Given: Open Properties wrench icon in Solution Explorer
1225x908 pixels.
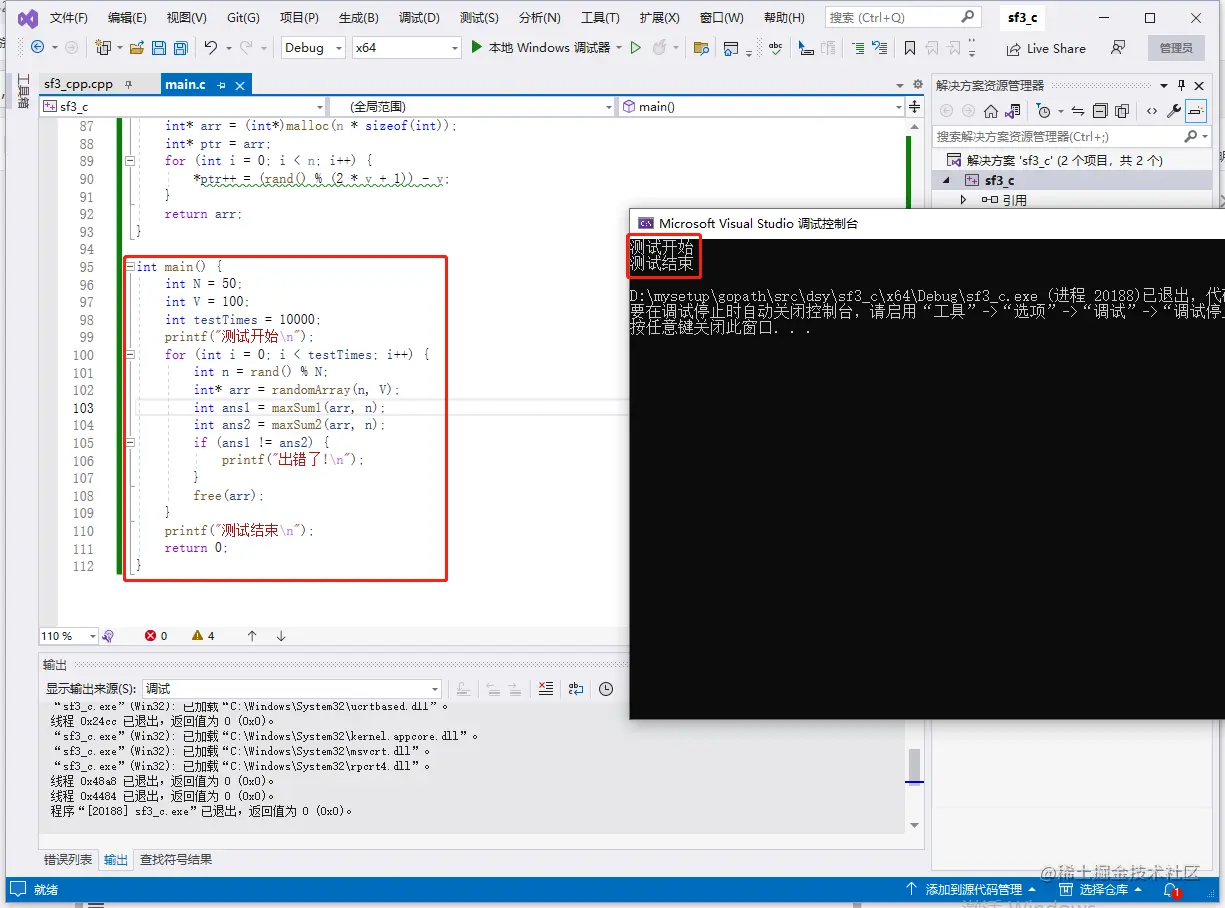Looking at the screenshot, I should 1174,111.
